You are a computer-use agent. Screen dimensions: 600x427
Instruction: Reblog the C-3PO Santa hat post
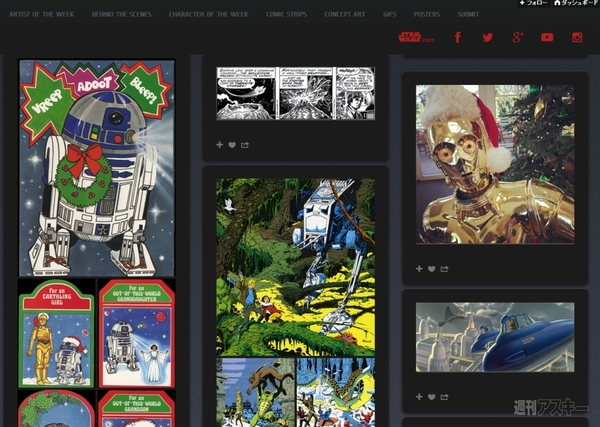419,269
